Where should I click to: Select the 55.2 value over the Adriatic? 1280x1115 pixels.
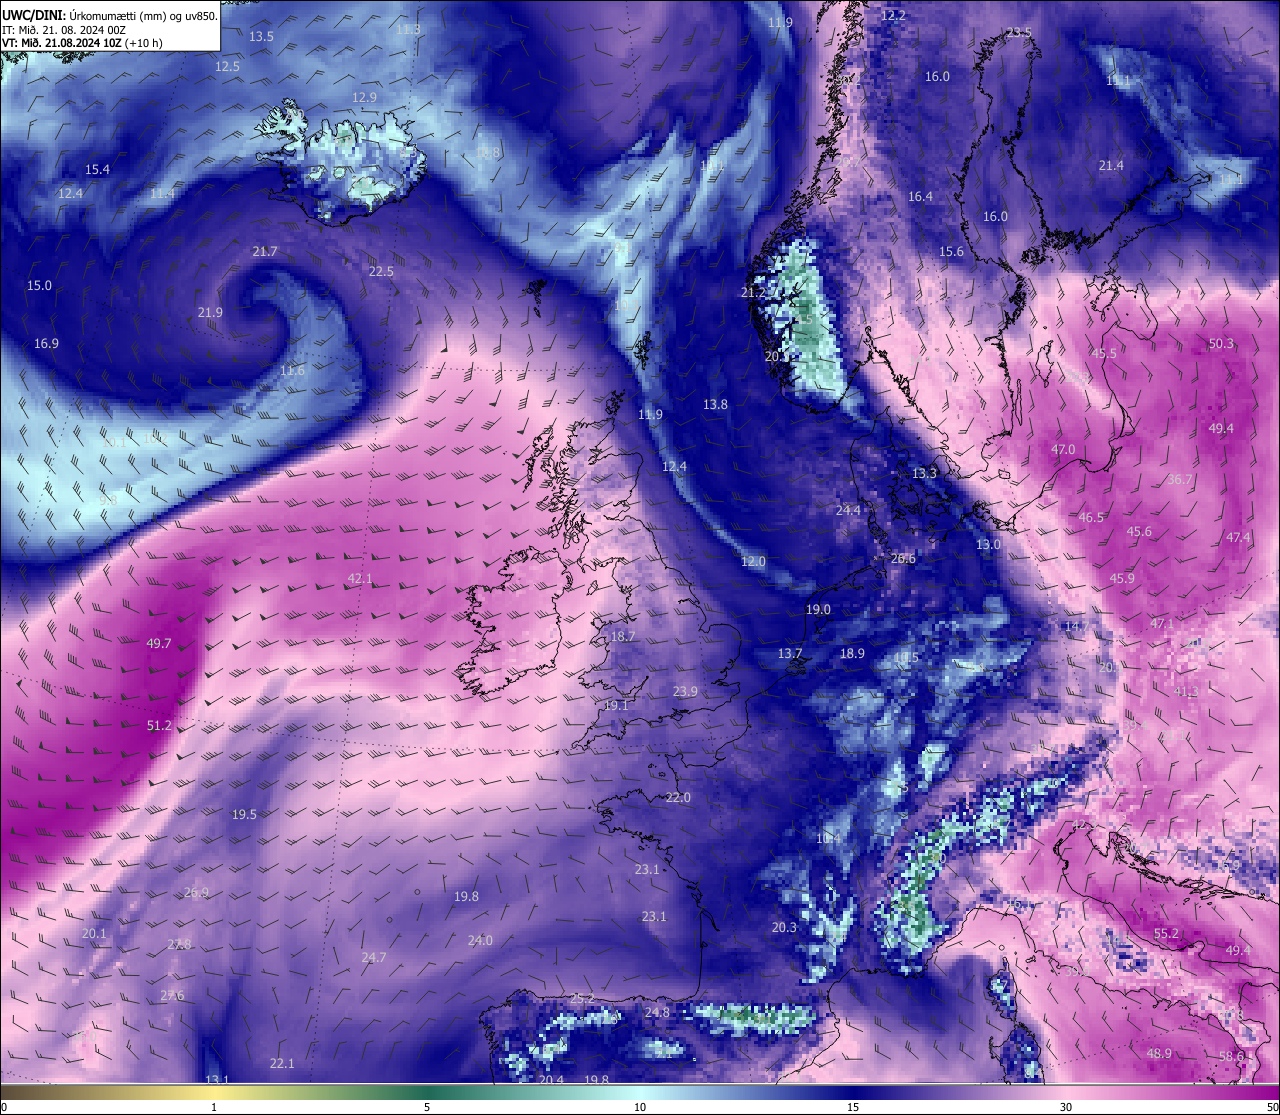point(1166,933)
